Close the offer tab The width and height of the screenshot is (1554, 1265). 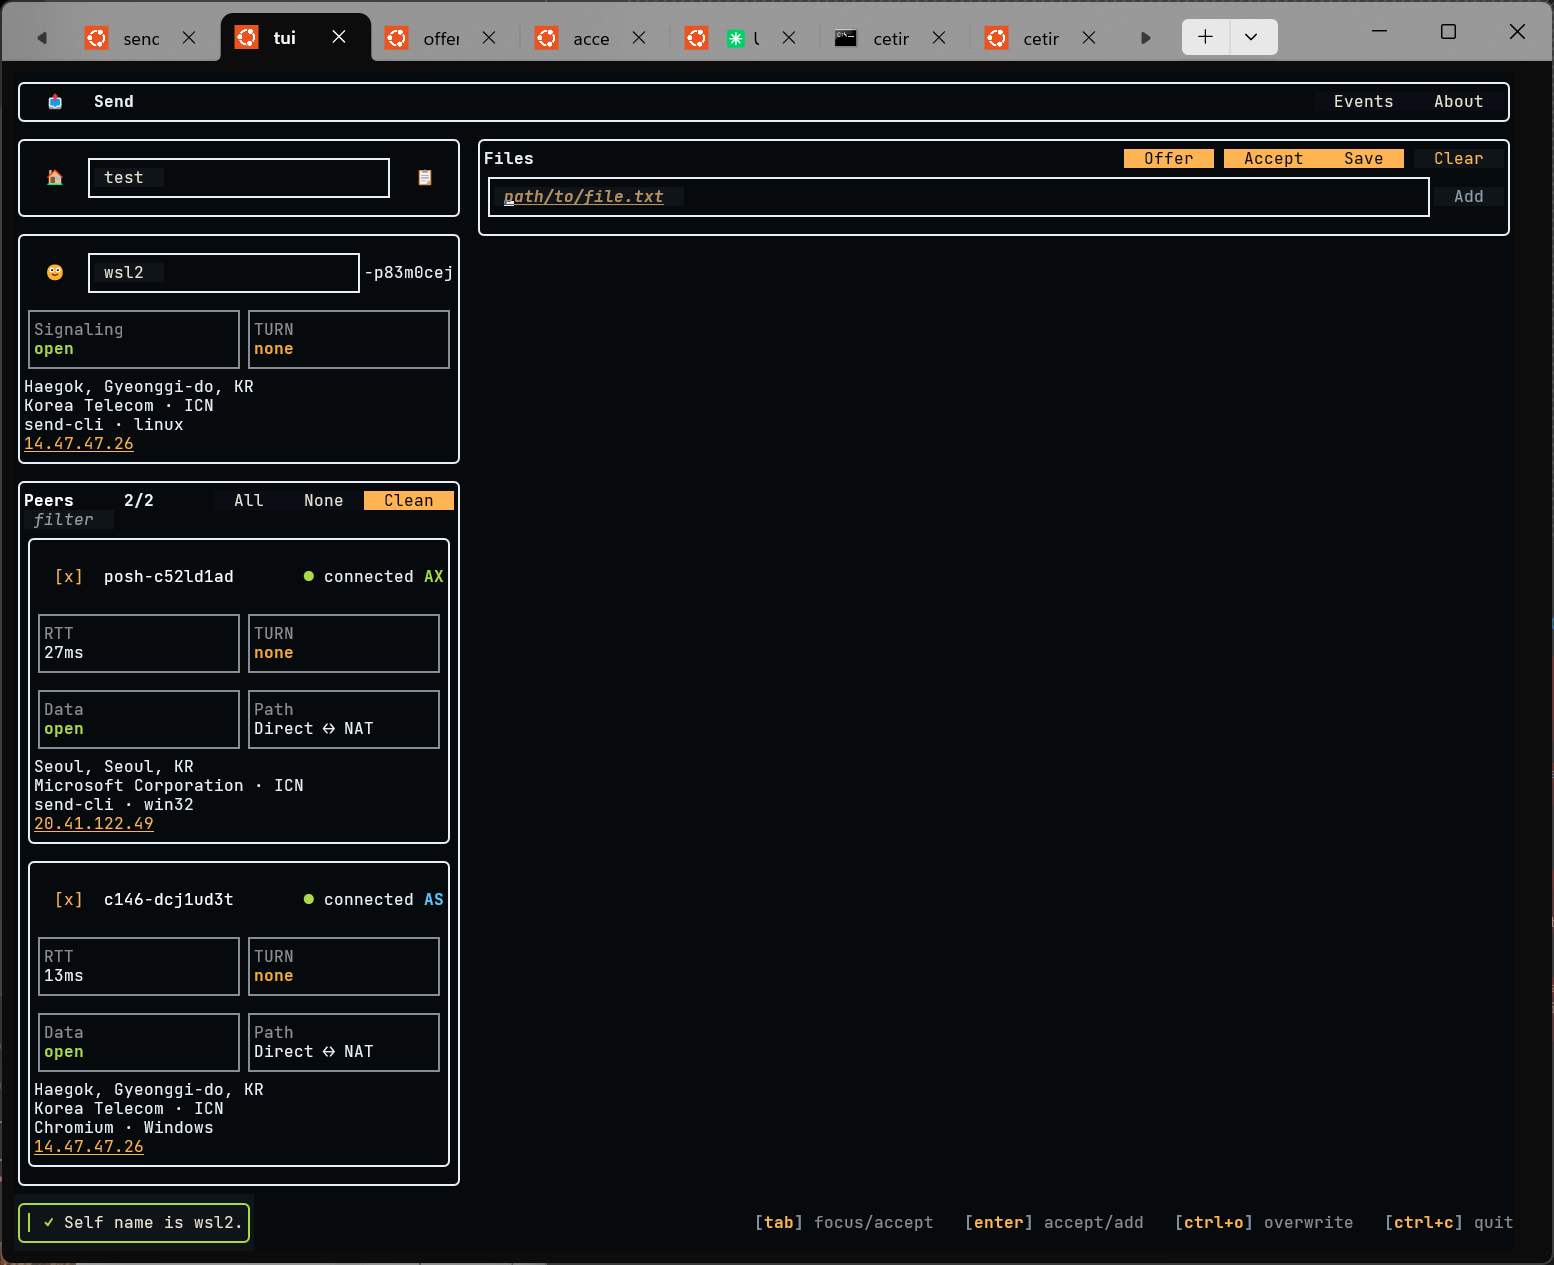(x=489, y=38)
